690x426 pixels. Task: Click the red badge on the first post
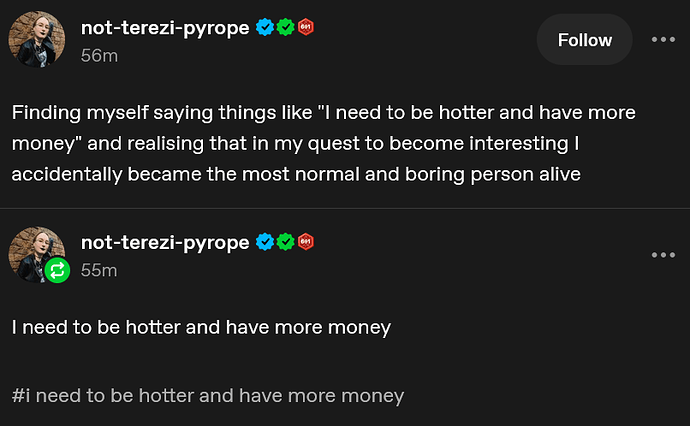click(x=306, y=28)
